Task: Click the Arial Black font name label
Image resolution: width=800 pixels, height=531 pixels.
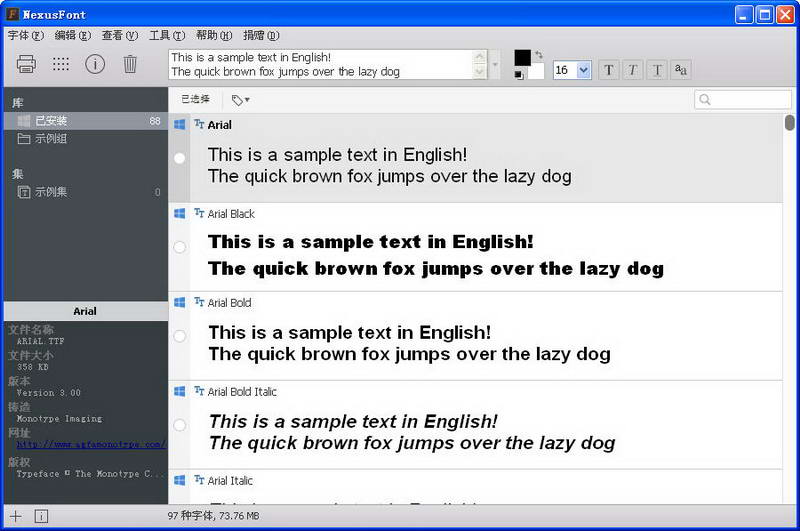Action: [x=231, y=214]
